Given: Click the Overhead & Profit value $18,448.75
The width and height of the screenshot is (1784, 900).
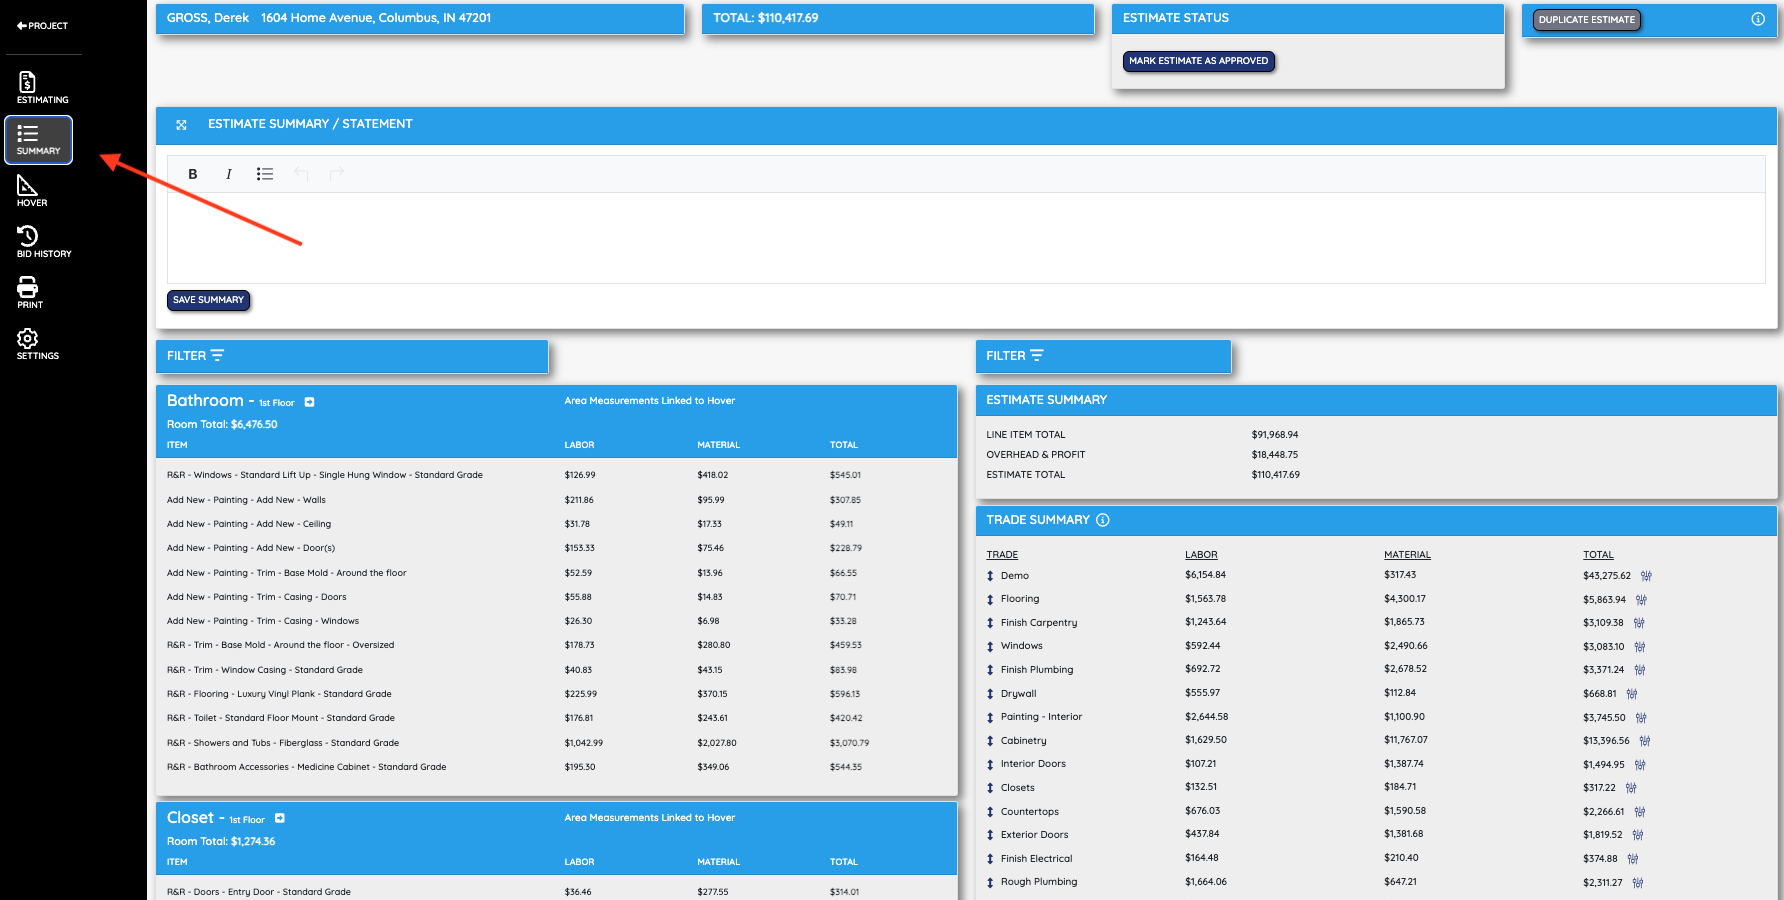Looking at the screenshot, I should [x=1274, y=455].
